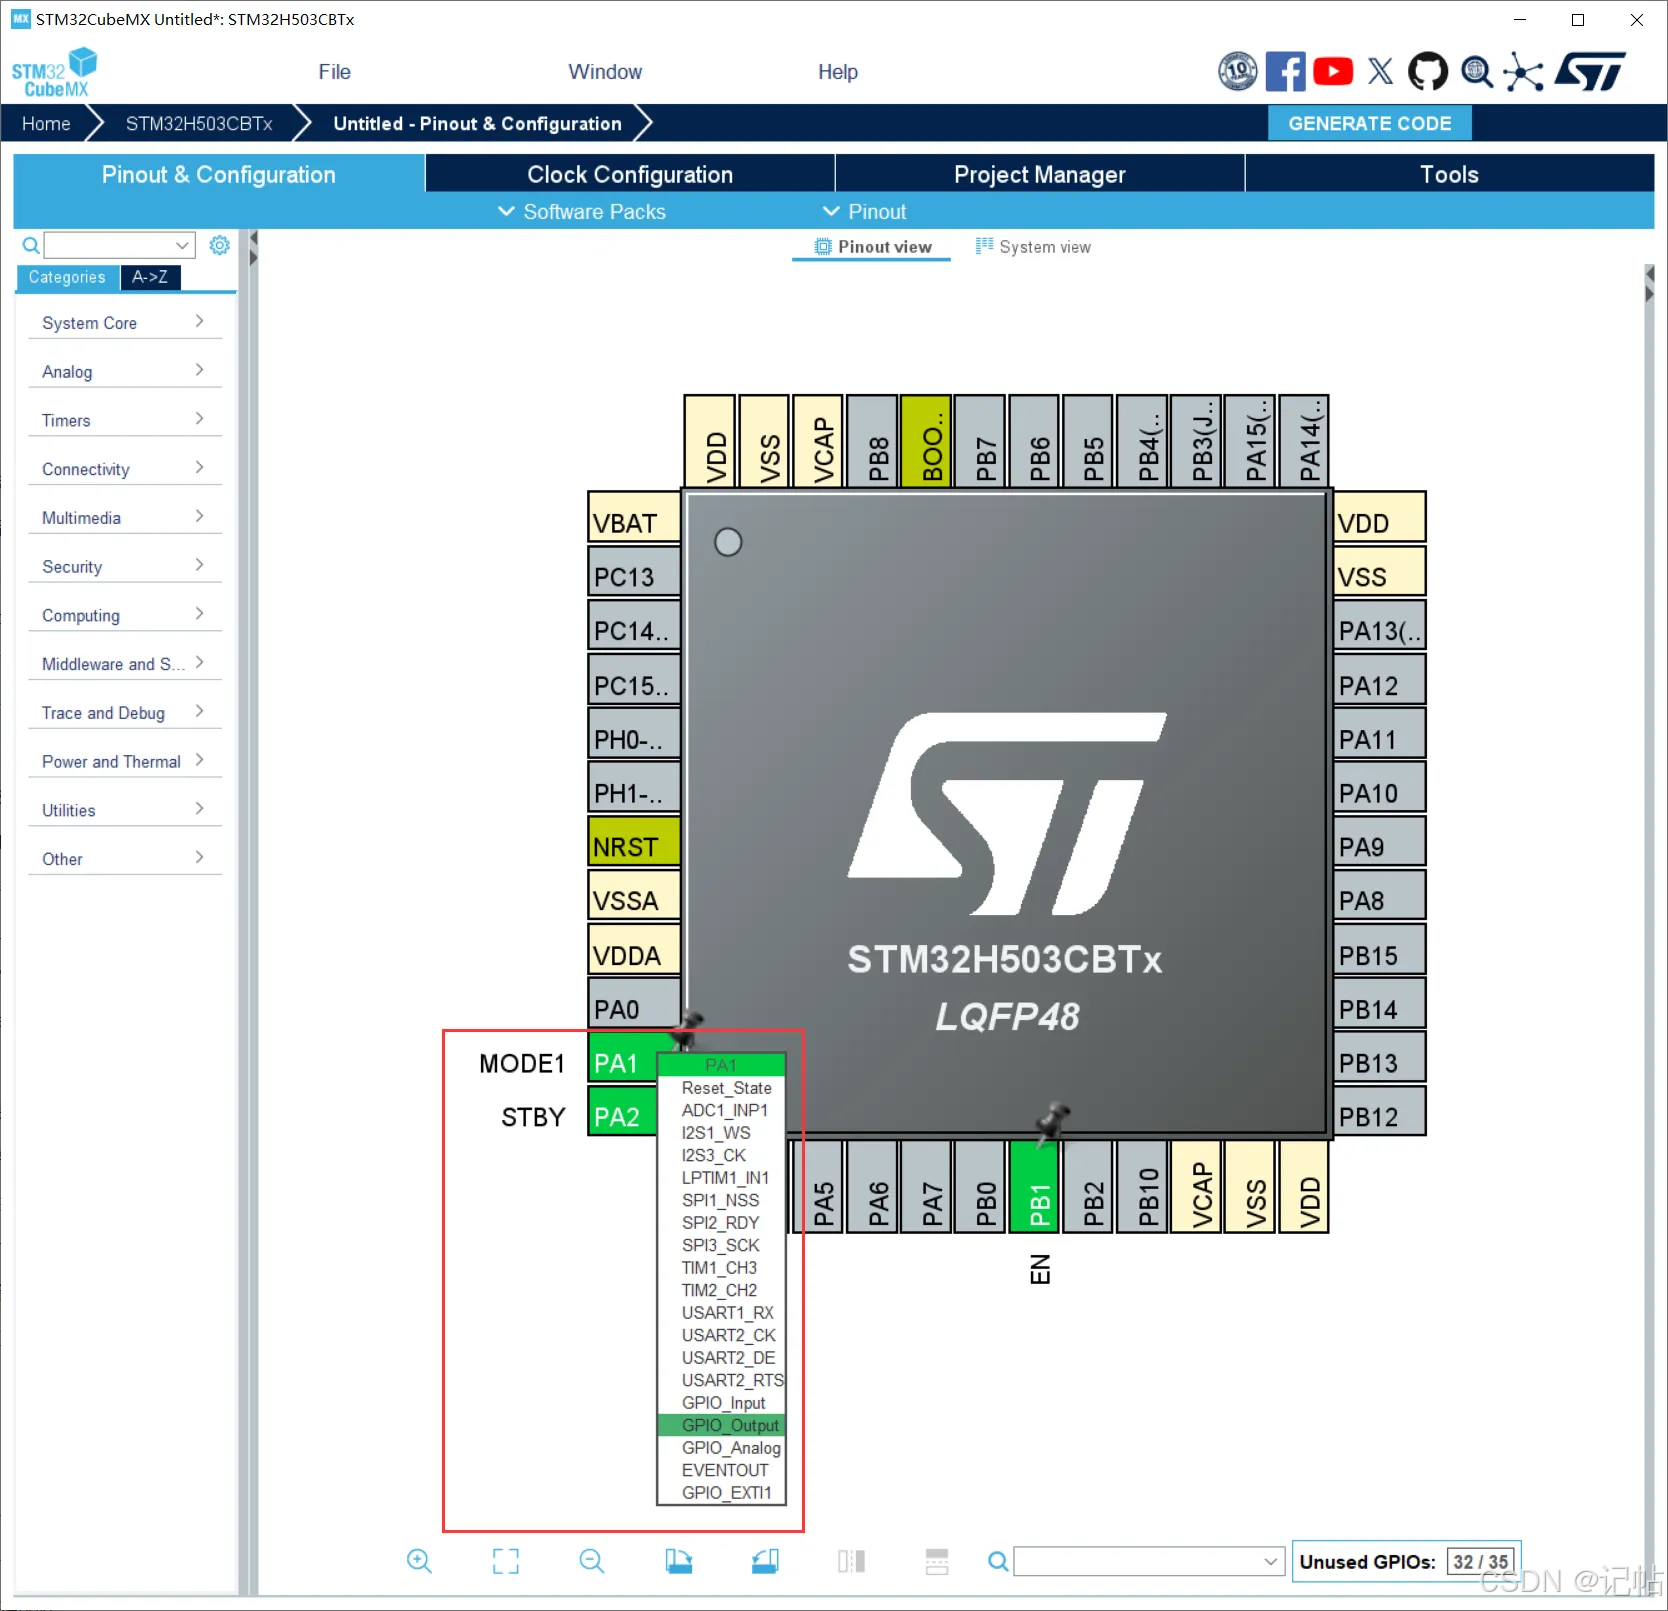1668x1611 pixels.
Task: Click the STM32CubeMX logo
Action: click(x=54, y=73)
